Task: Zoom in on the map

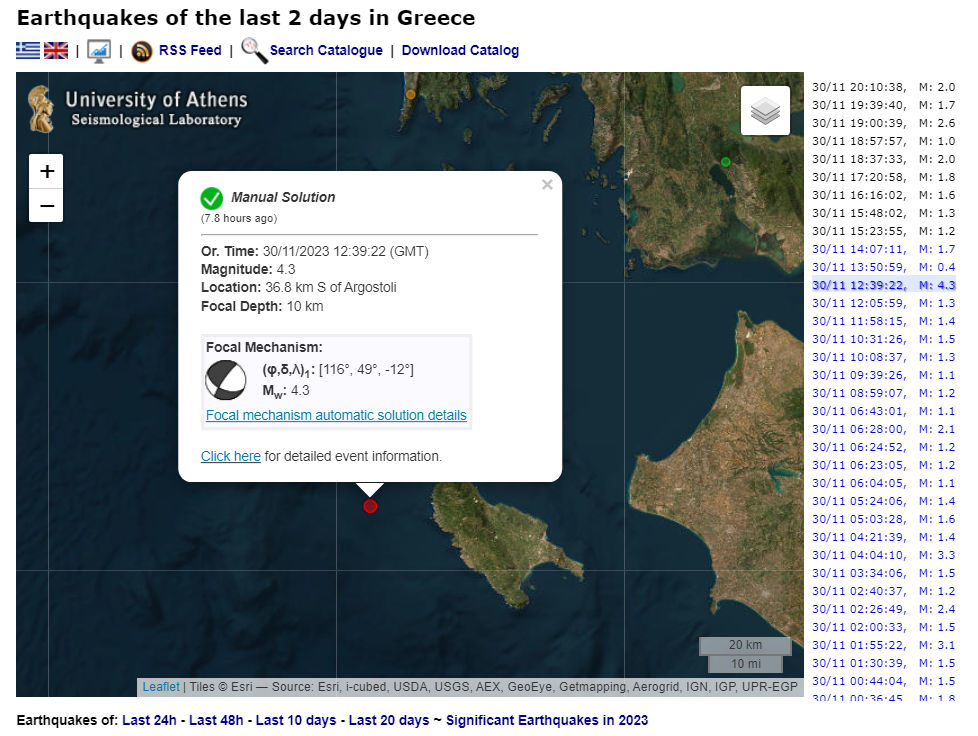Action: coord(47,171)
